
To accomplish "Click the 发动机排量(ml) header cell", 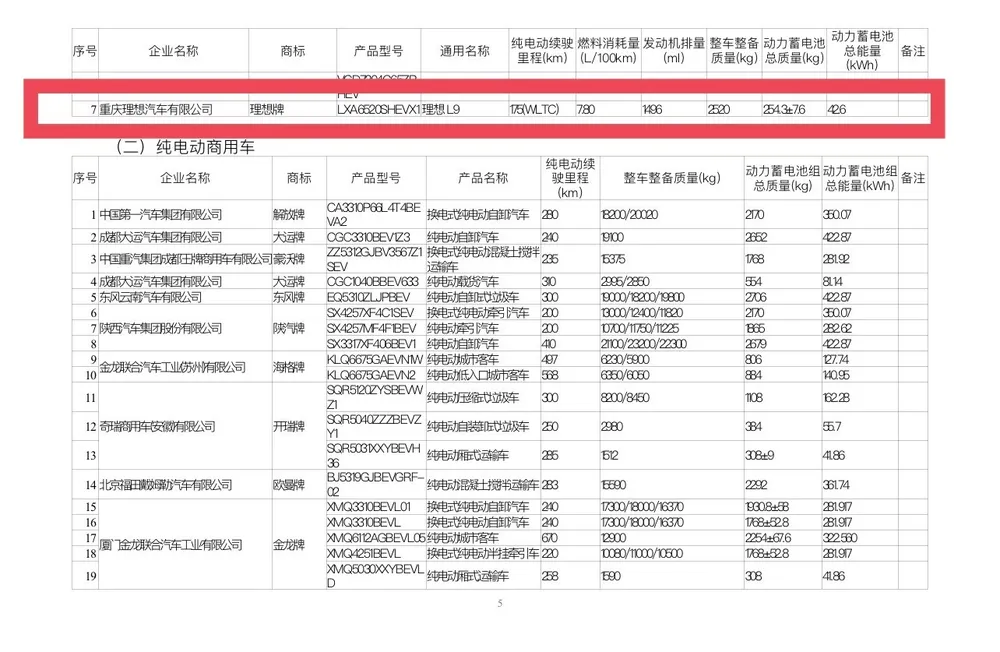I will [673, 51].
